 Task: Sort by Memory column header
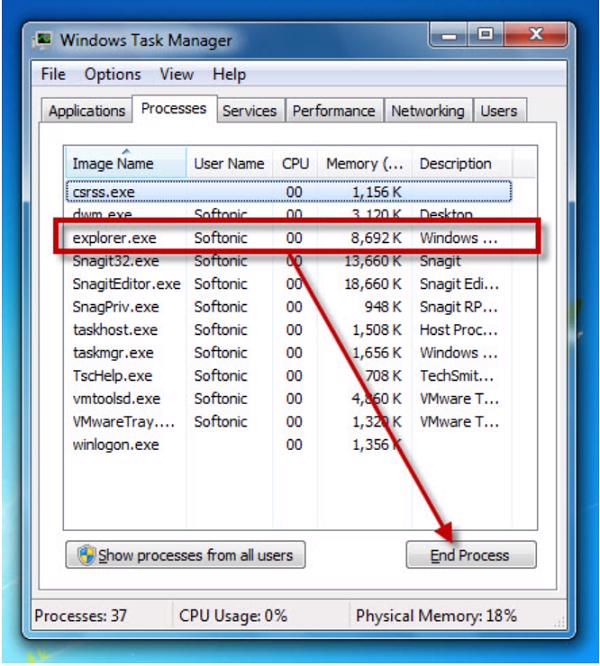pyautogui.click(x=364, y=163)
